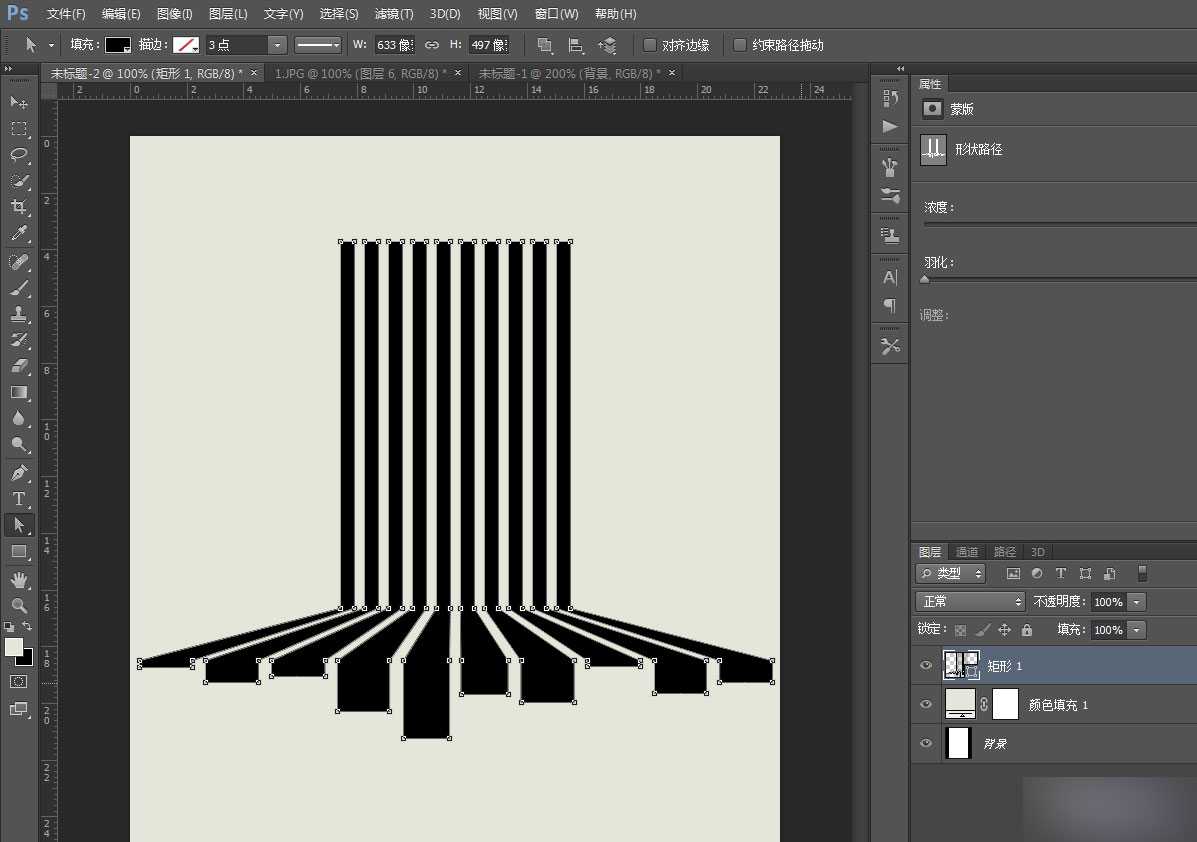
Task: Enable the 约束路径拖动 checkbox
Action: point(740,45)
